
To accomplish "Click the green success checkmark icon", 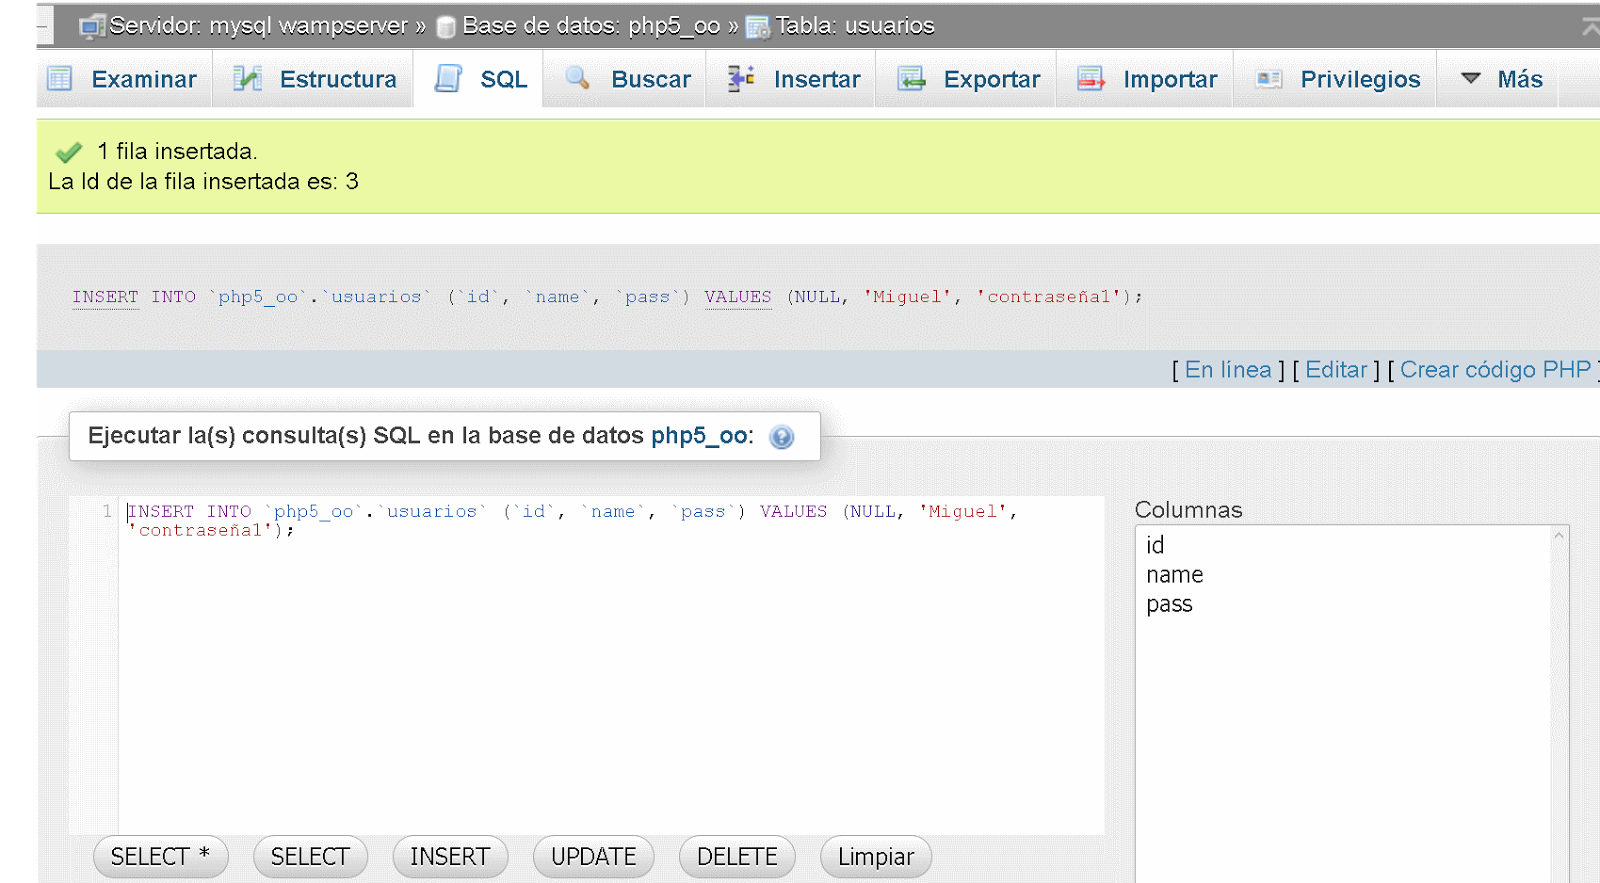I will pos(69,152).
